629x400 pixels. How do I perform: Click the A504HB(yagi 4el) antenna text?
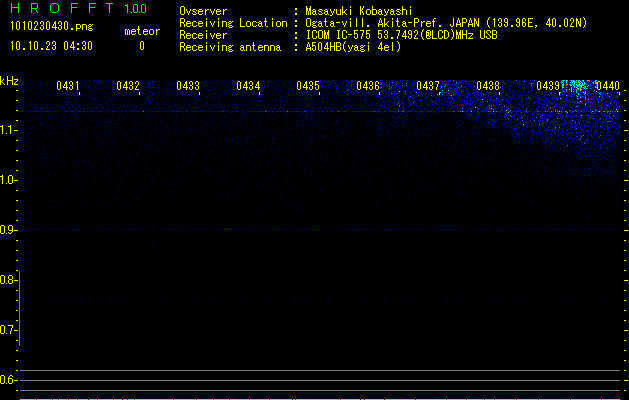click(x=353, y=47)
